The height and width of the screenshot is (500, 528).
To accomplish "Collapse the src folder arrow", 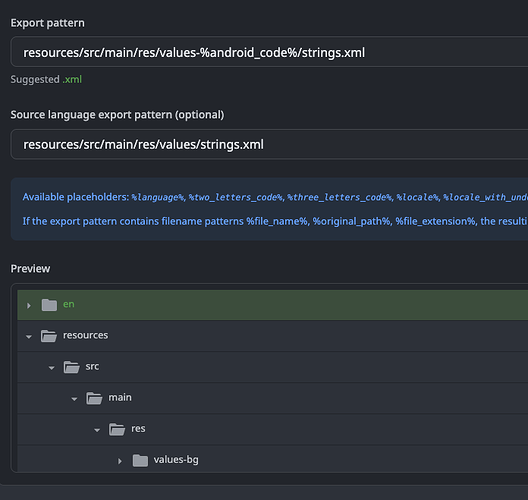I will coord(52,368).
